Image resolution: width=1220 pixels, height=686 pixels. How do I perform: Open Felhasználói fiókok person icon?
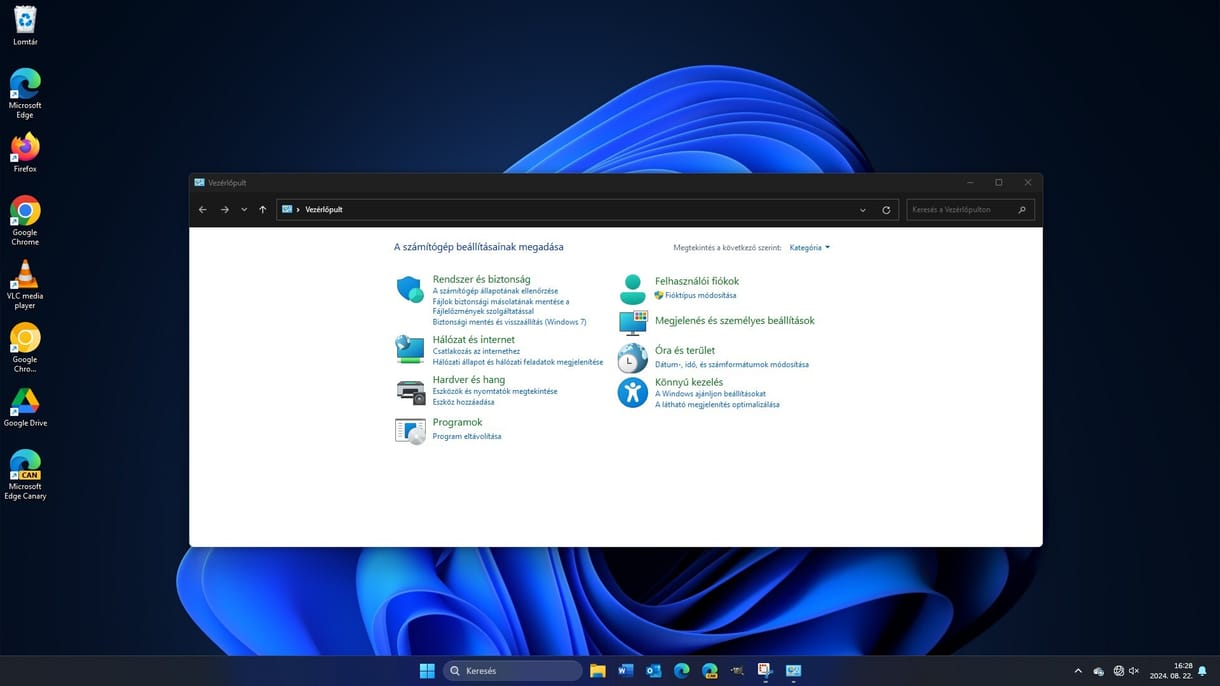click(x=632, y=289)
